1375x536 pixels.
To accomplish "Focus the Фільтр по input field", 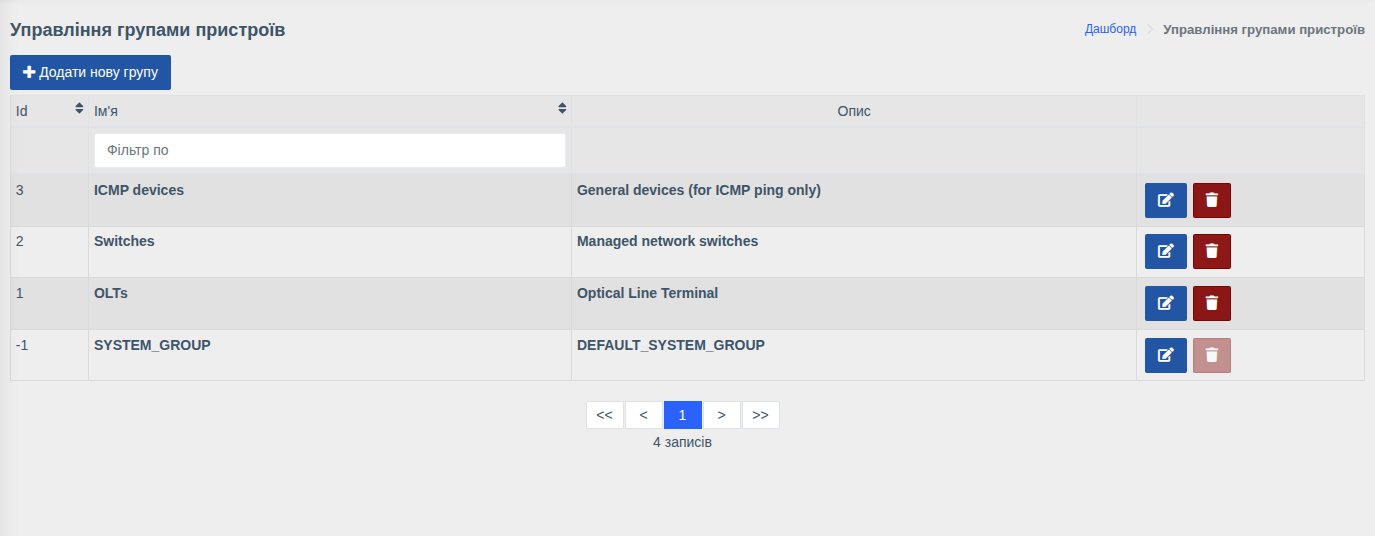I will click(330, 150).
